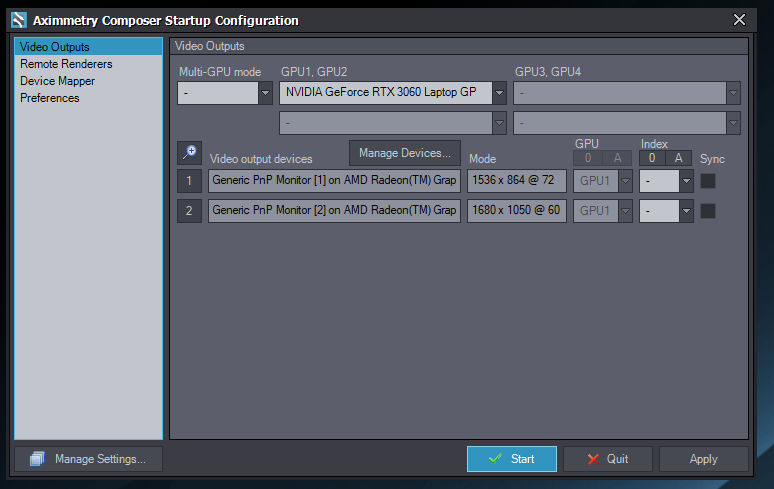The height and width of the screenshot is (489, 774).
Task: Click the Video output devices label
Action: coord(261,159)
